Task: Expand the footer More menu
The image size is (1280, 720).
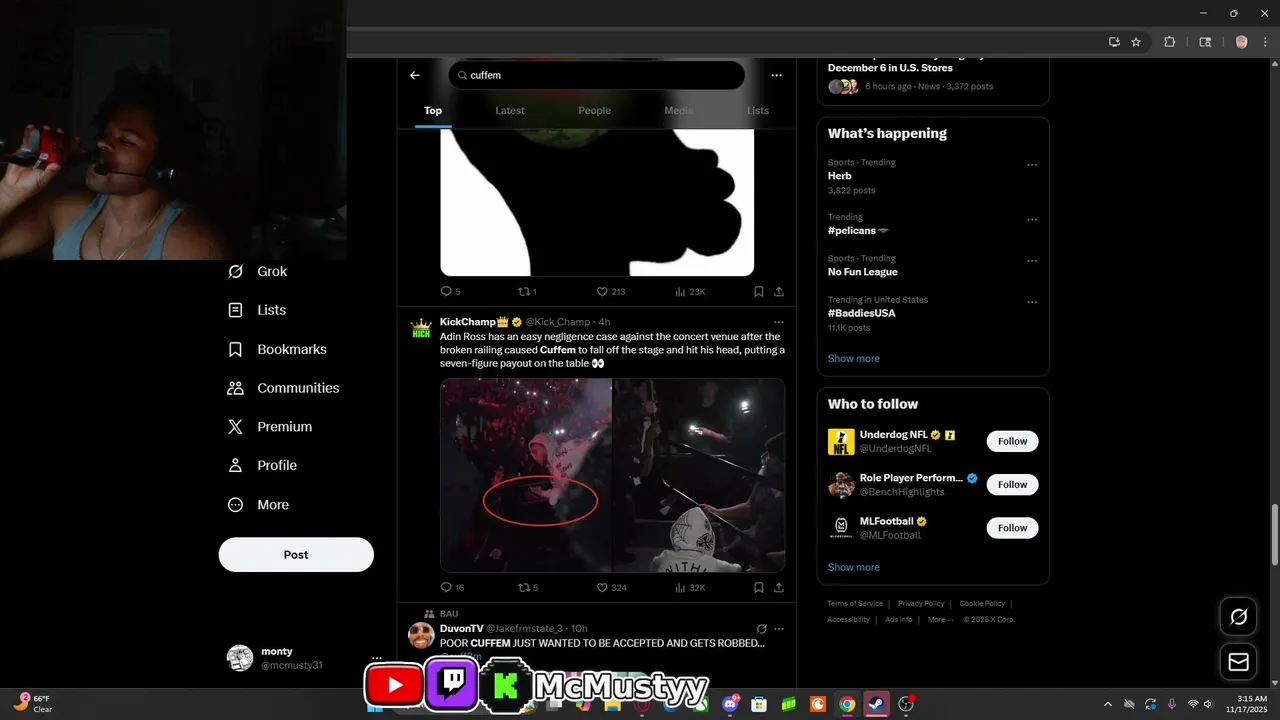Action: [x=940, y=619]
